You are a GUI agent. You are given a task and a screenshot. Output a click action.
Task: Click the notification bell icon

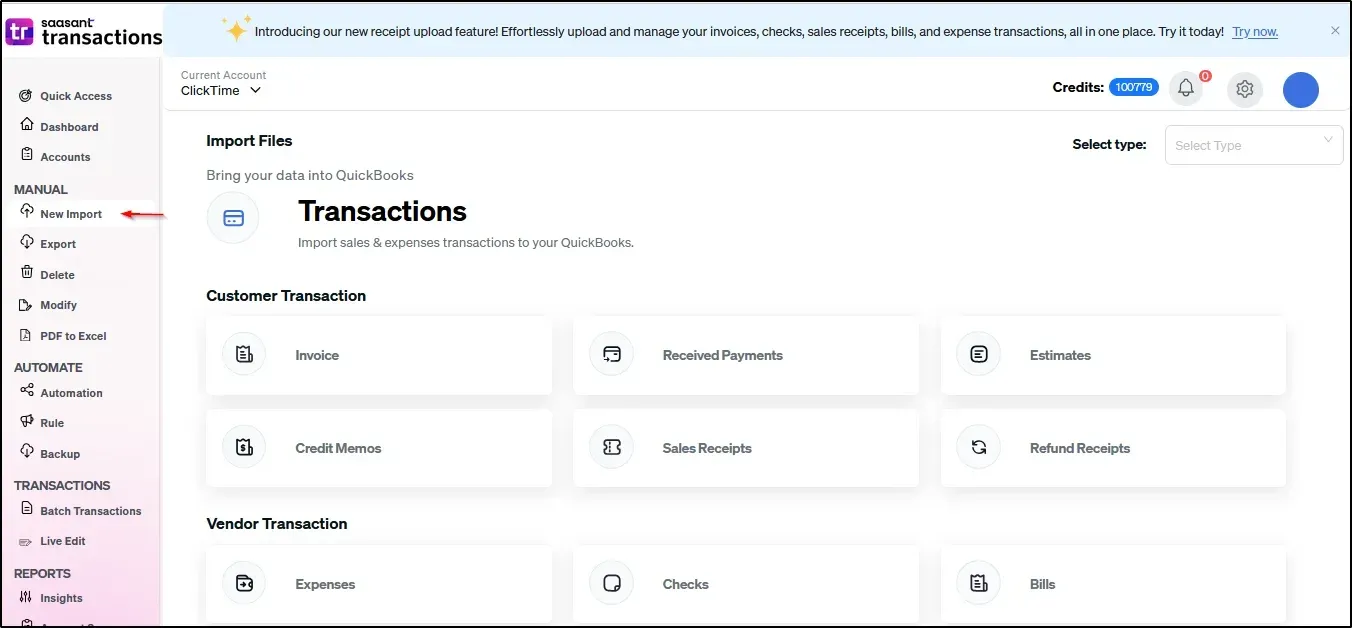[1186, 88]
